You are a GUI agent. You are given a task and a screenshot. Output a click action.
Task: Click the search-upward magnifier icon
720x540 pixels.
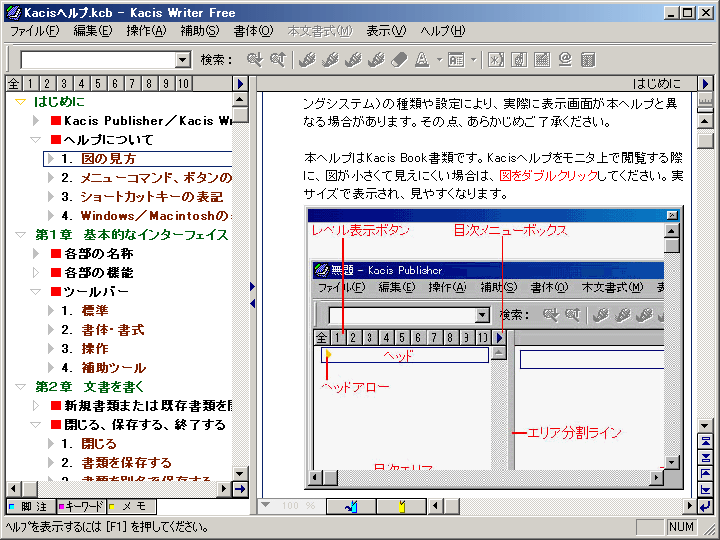pos(277,60)
